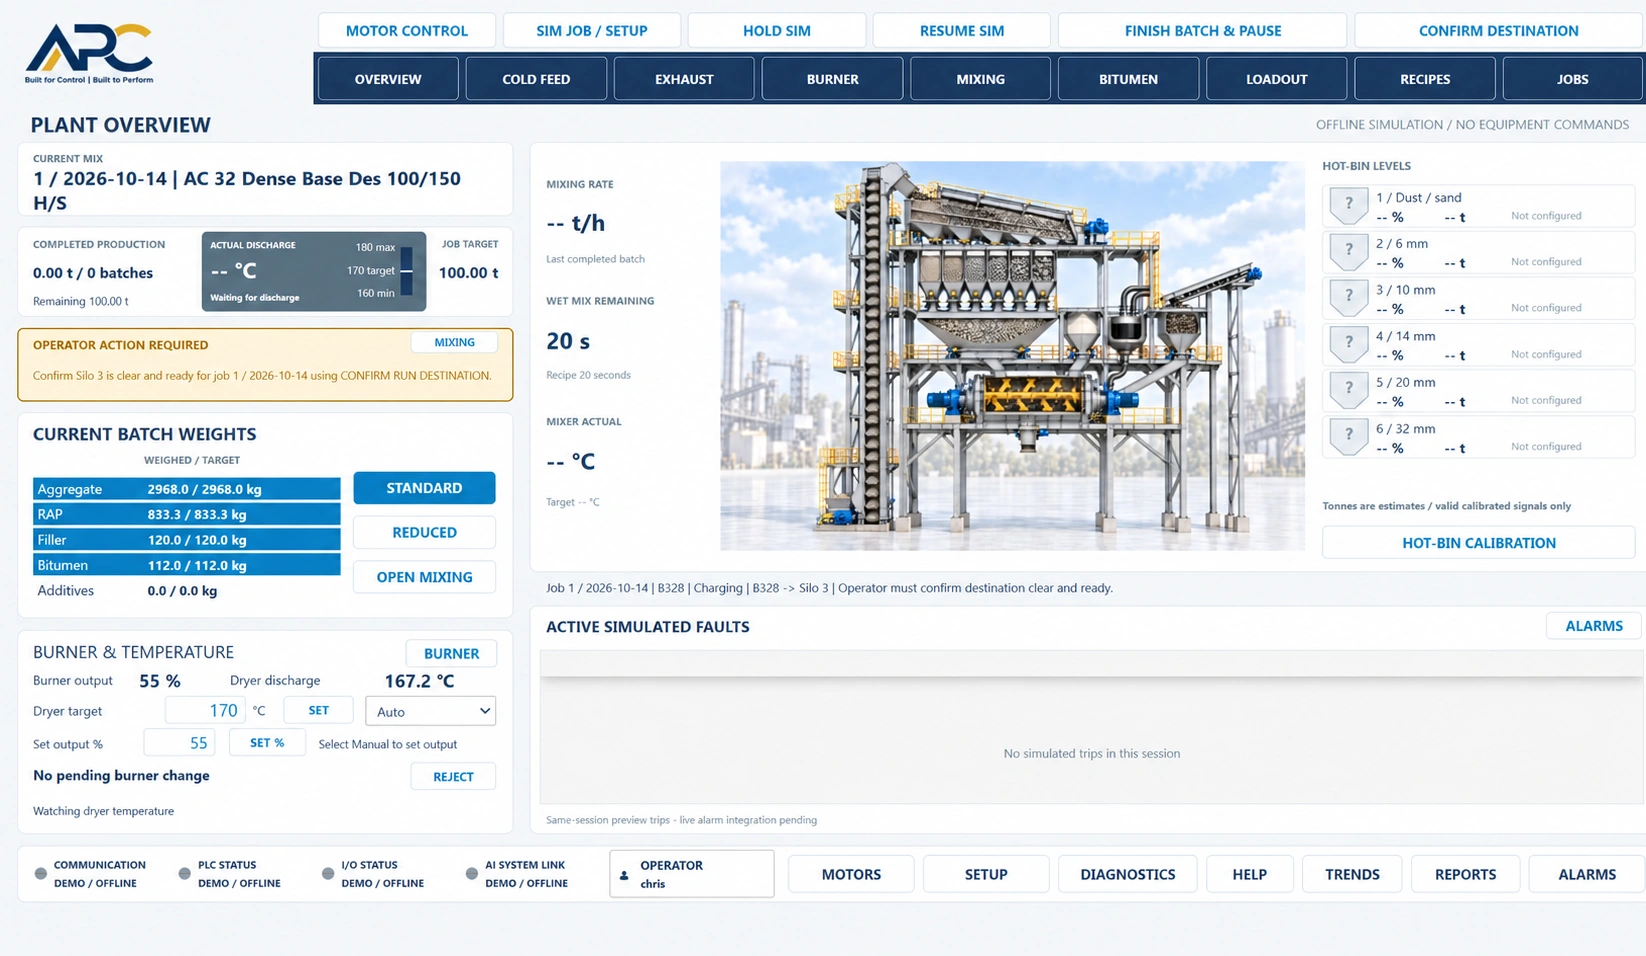Image resolution: width=1646 pixels, height=956 pixels.
Task: Go to the LOADOUT tab
Action: 1276,79
